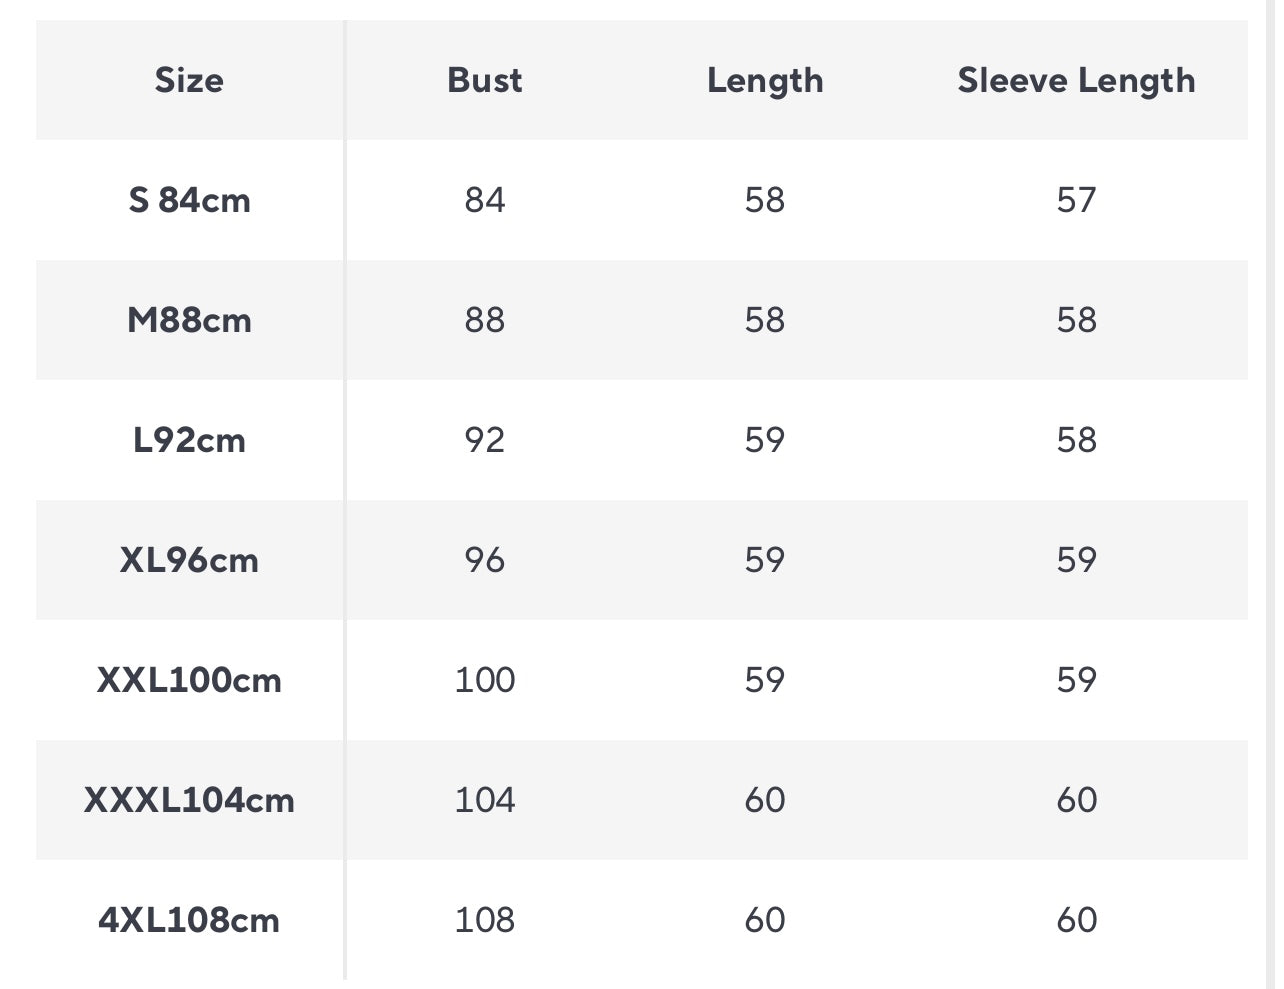Select the S 84cm size row label
The height and width of the screenshot is (989, 1284).
pyautogui.click(x=189, y=200)
